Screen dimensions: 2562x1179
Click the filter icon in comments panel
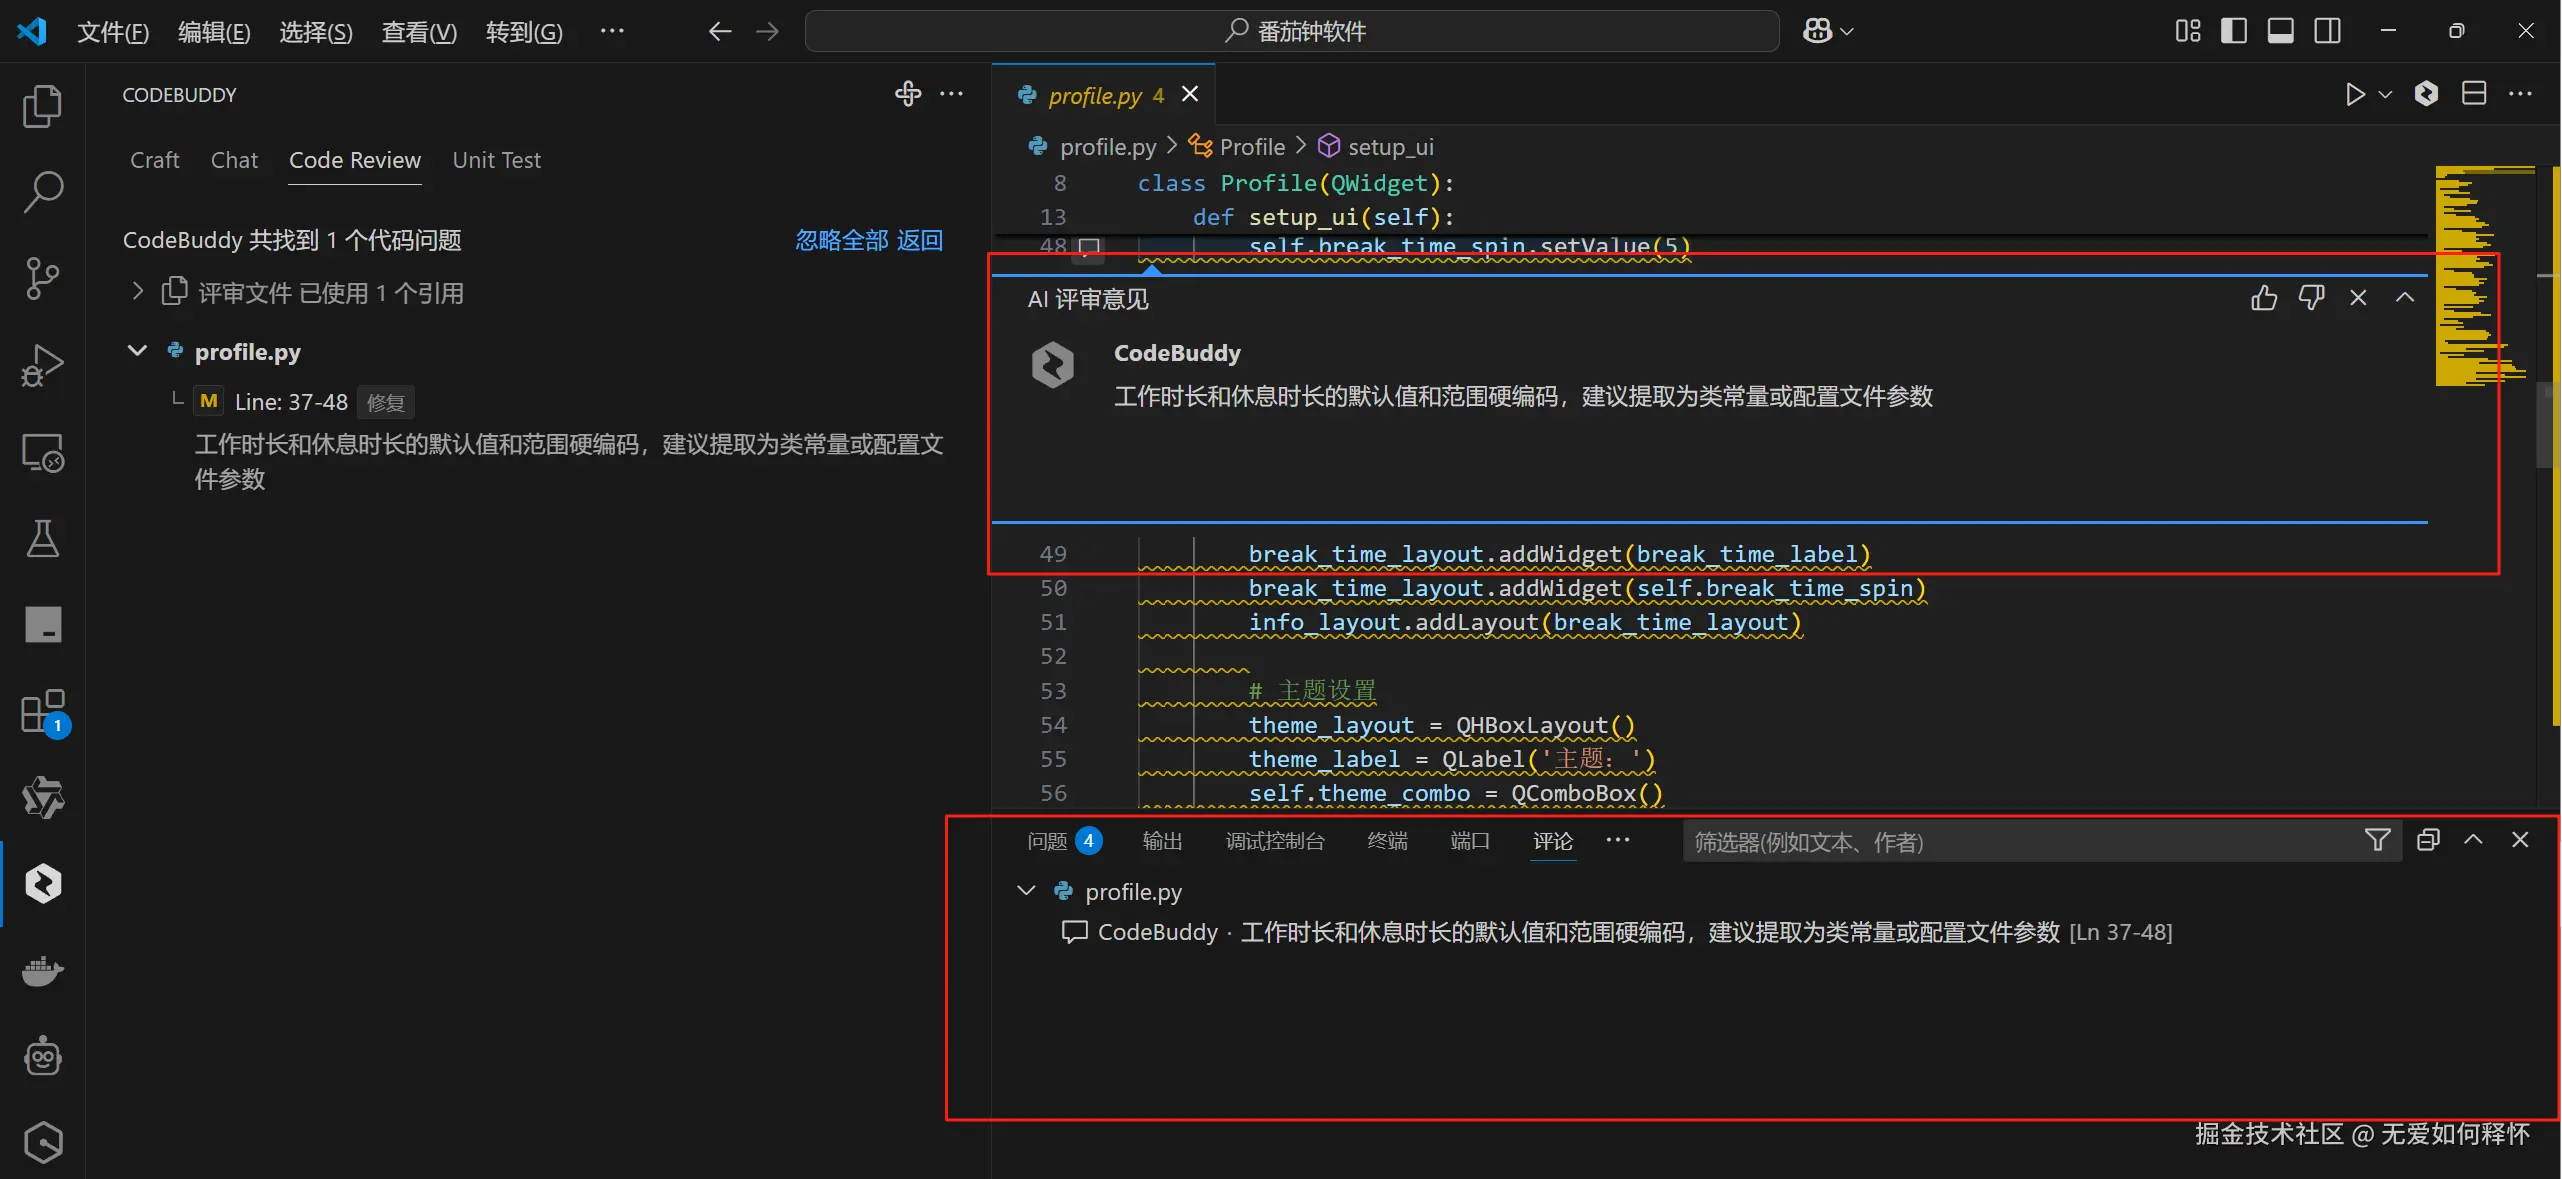2377,840
